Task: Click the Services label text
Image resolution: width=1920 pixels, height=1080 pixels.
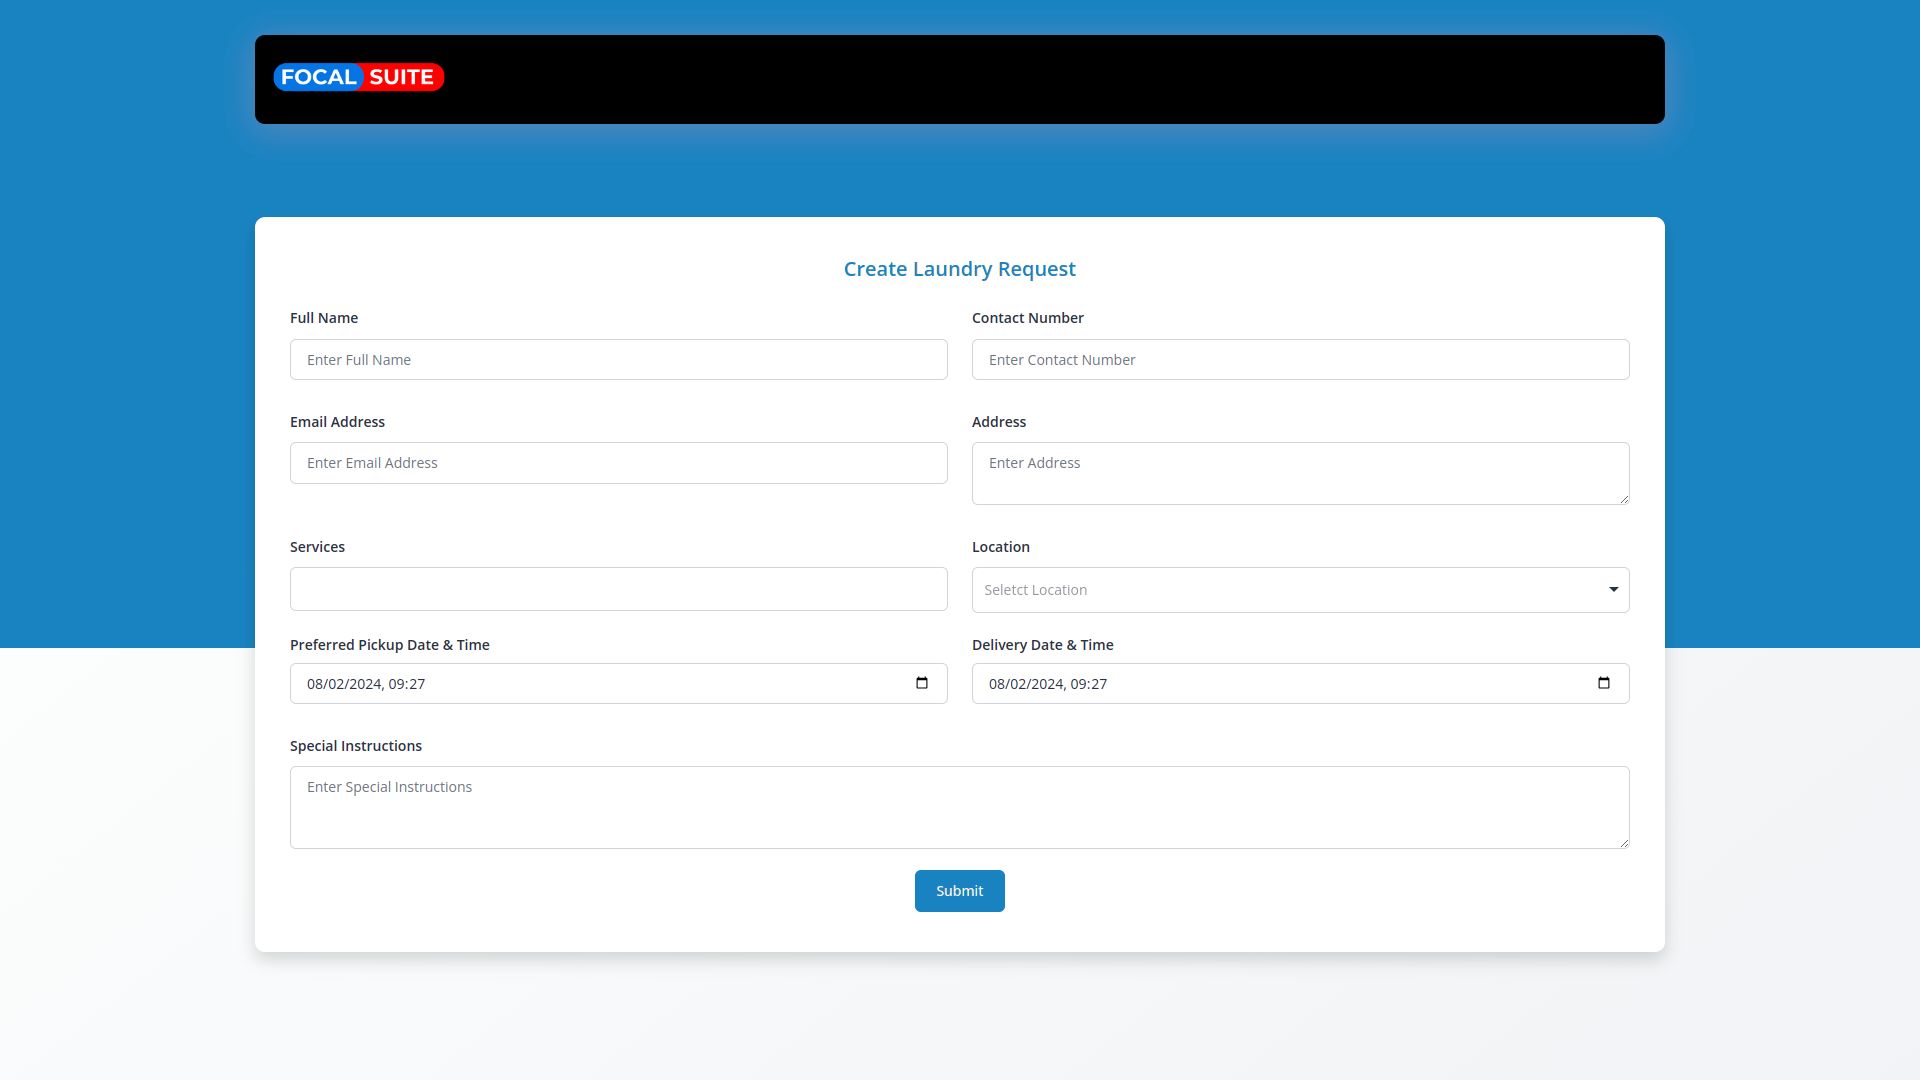Action: pos(317,547)
